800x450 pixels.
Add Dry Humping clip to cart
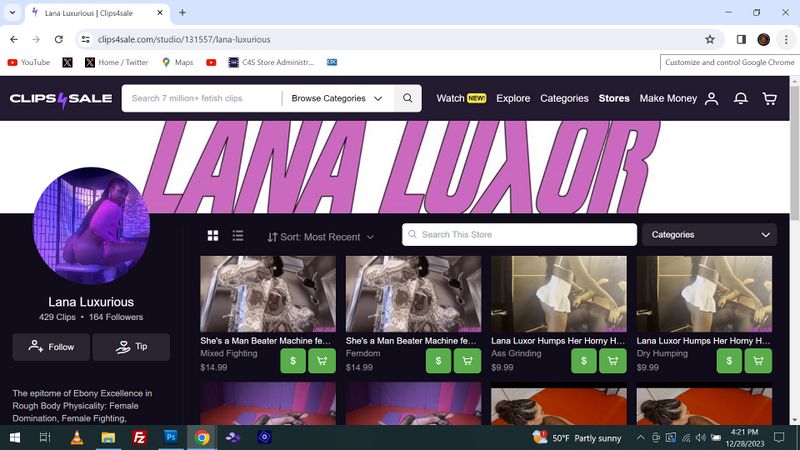pos(758,361)
